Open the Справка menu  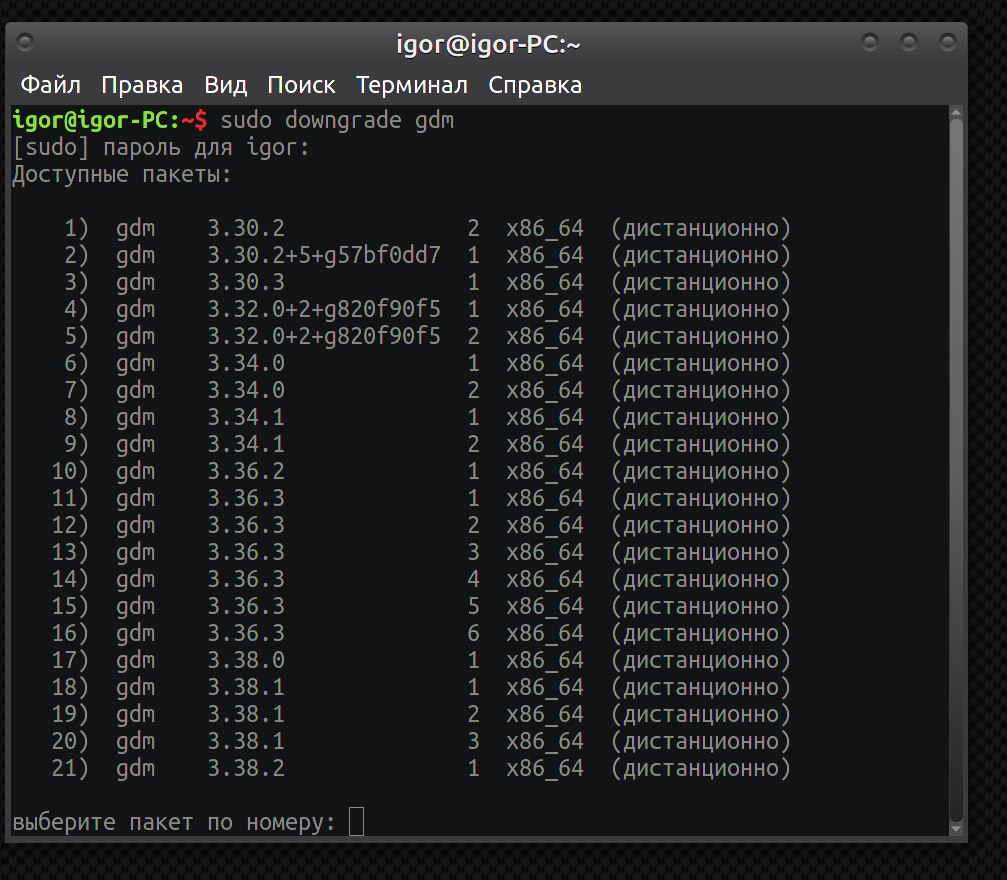pyautogui.click(x=535, y=85)
